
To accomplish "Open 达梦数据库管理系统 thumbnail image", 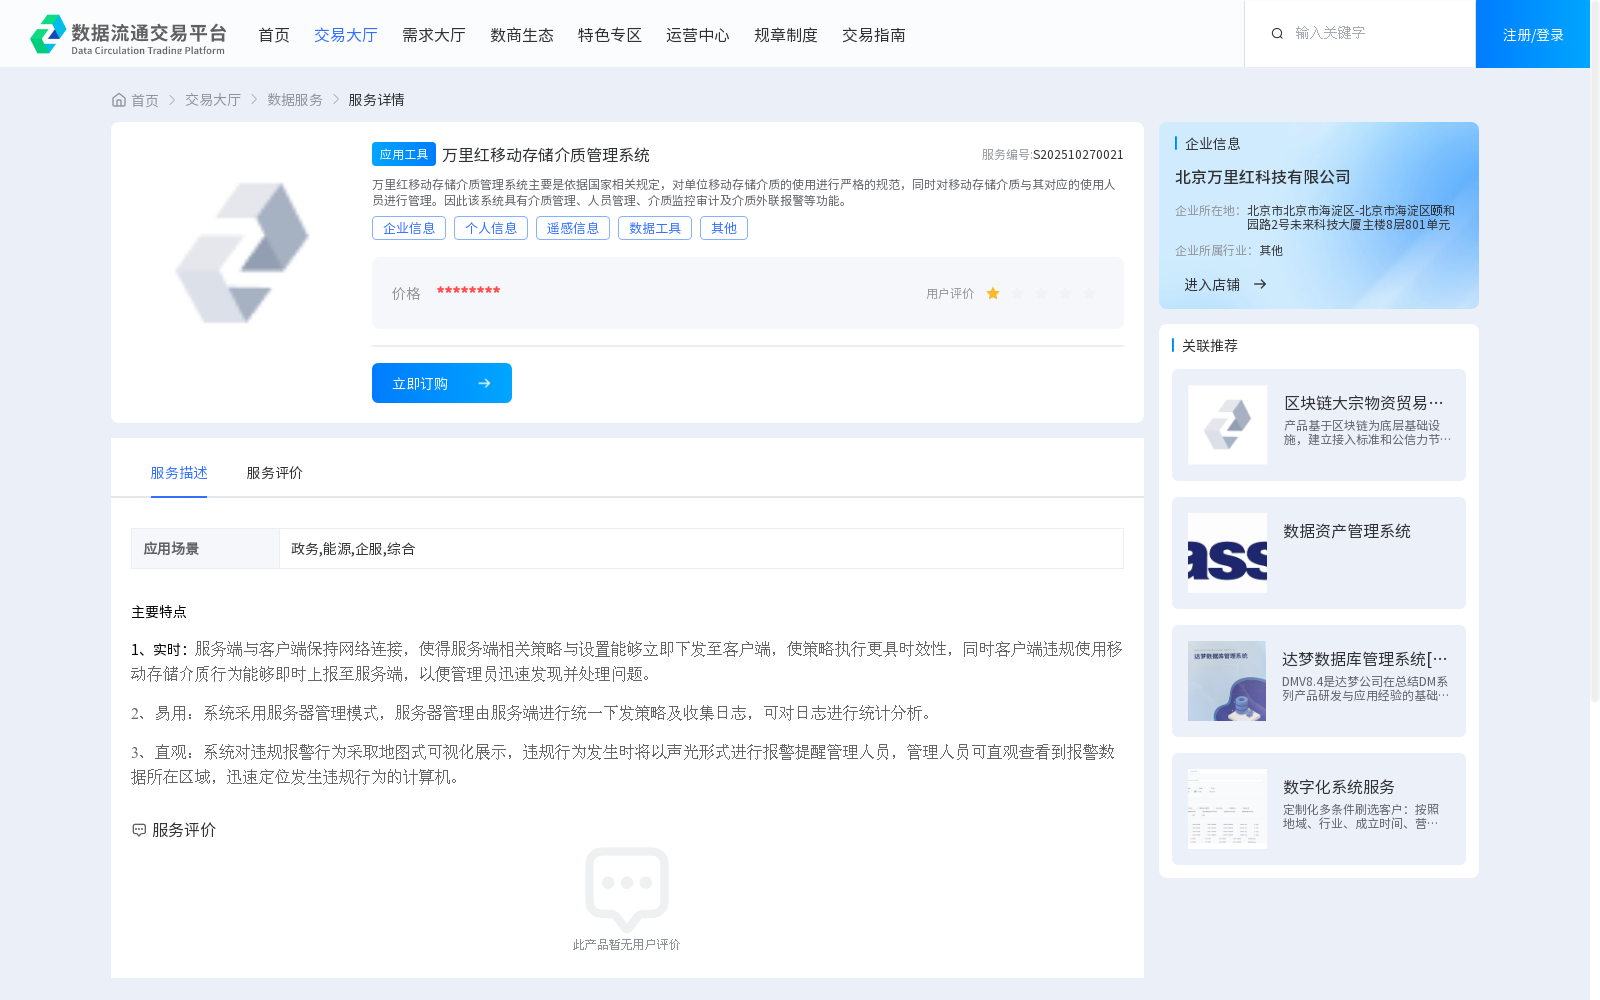I will click(x=1227, y=681).
